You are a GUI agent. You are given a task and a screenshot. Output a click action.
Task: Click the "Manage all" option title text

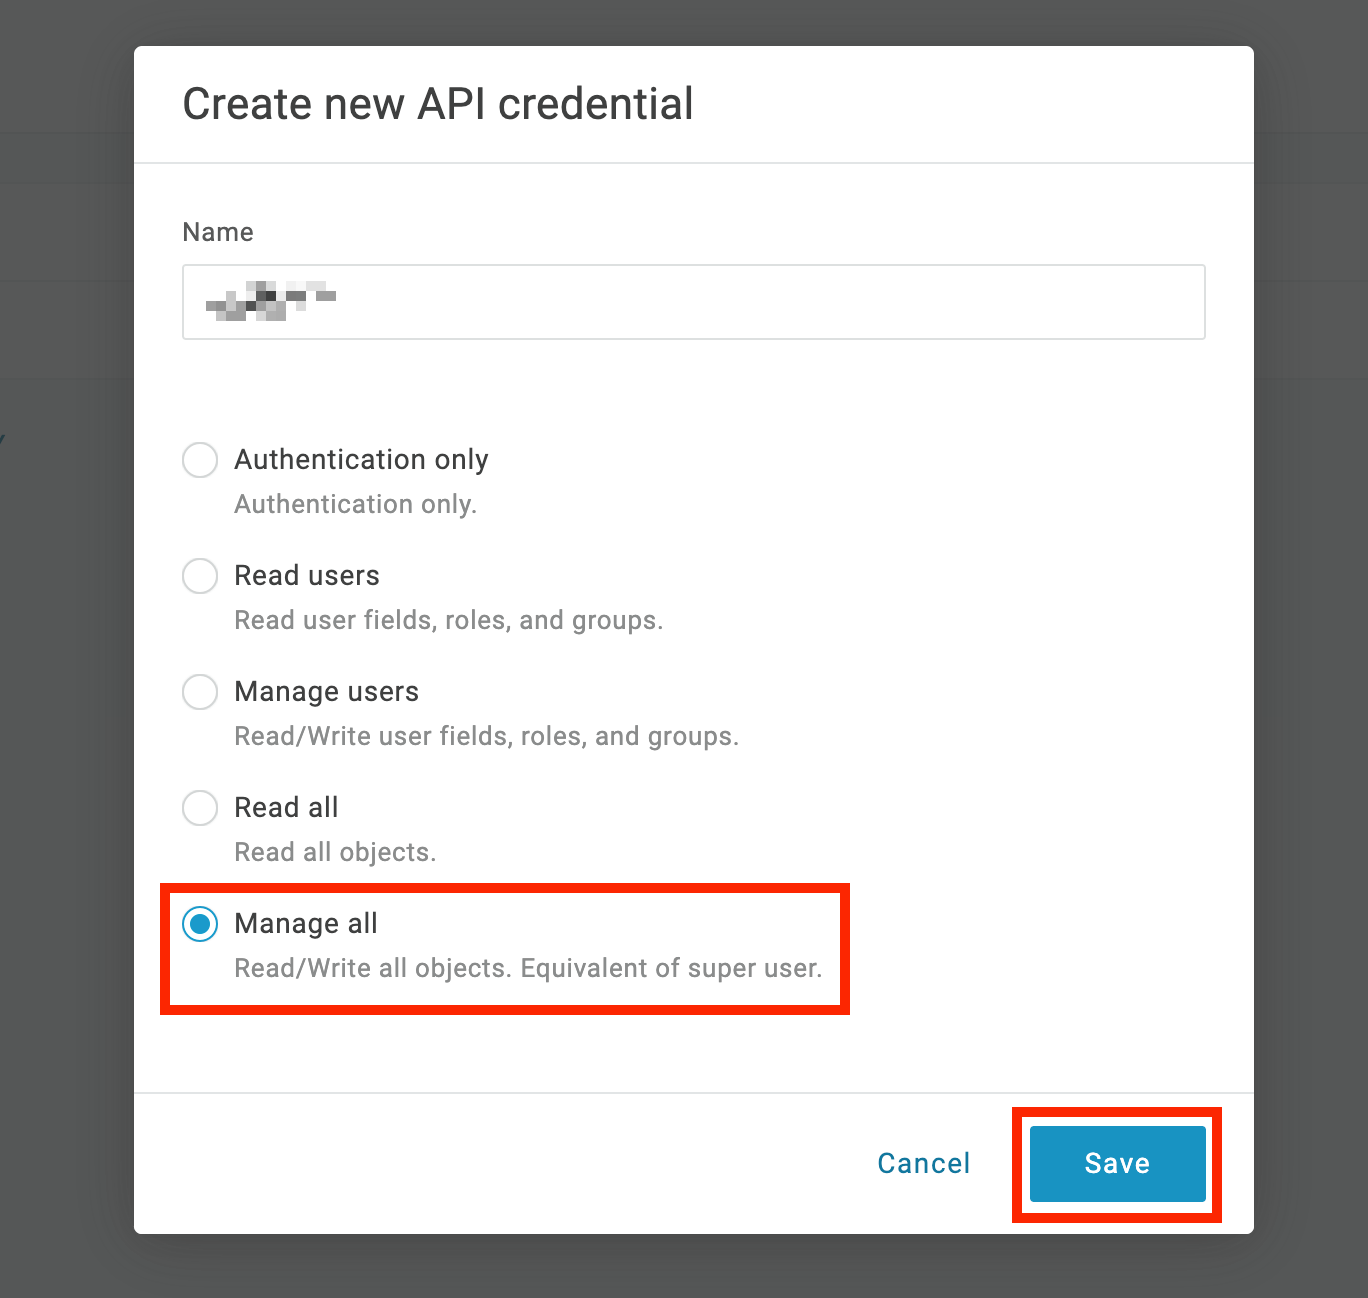coord(306,924)
